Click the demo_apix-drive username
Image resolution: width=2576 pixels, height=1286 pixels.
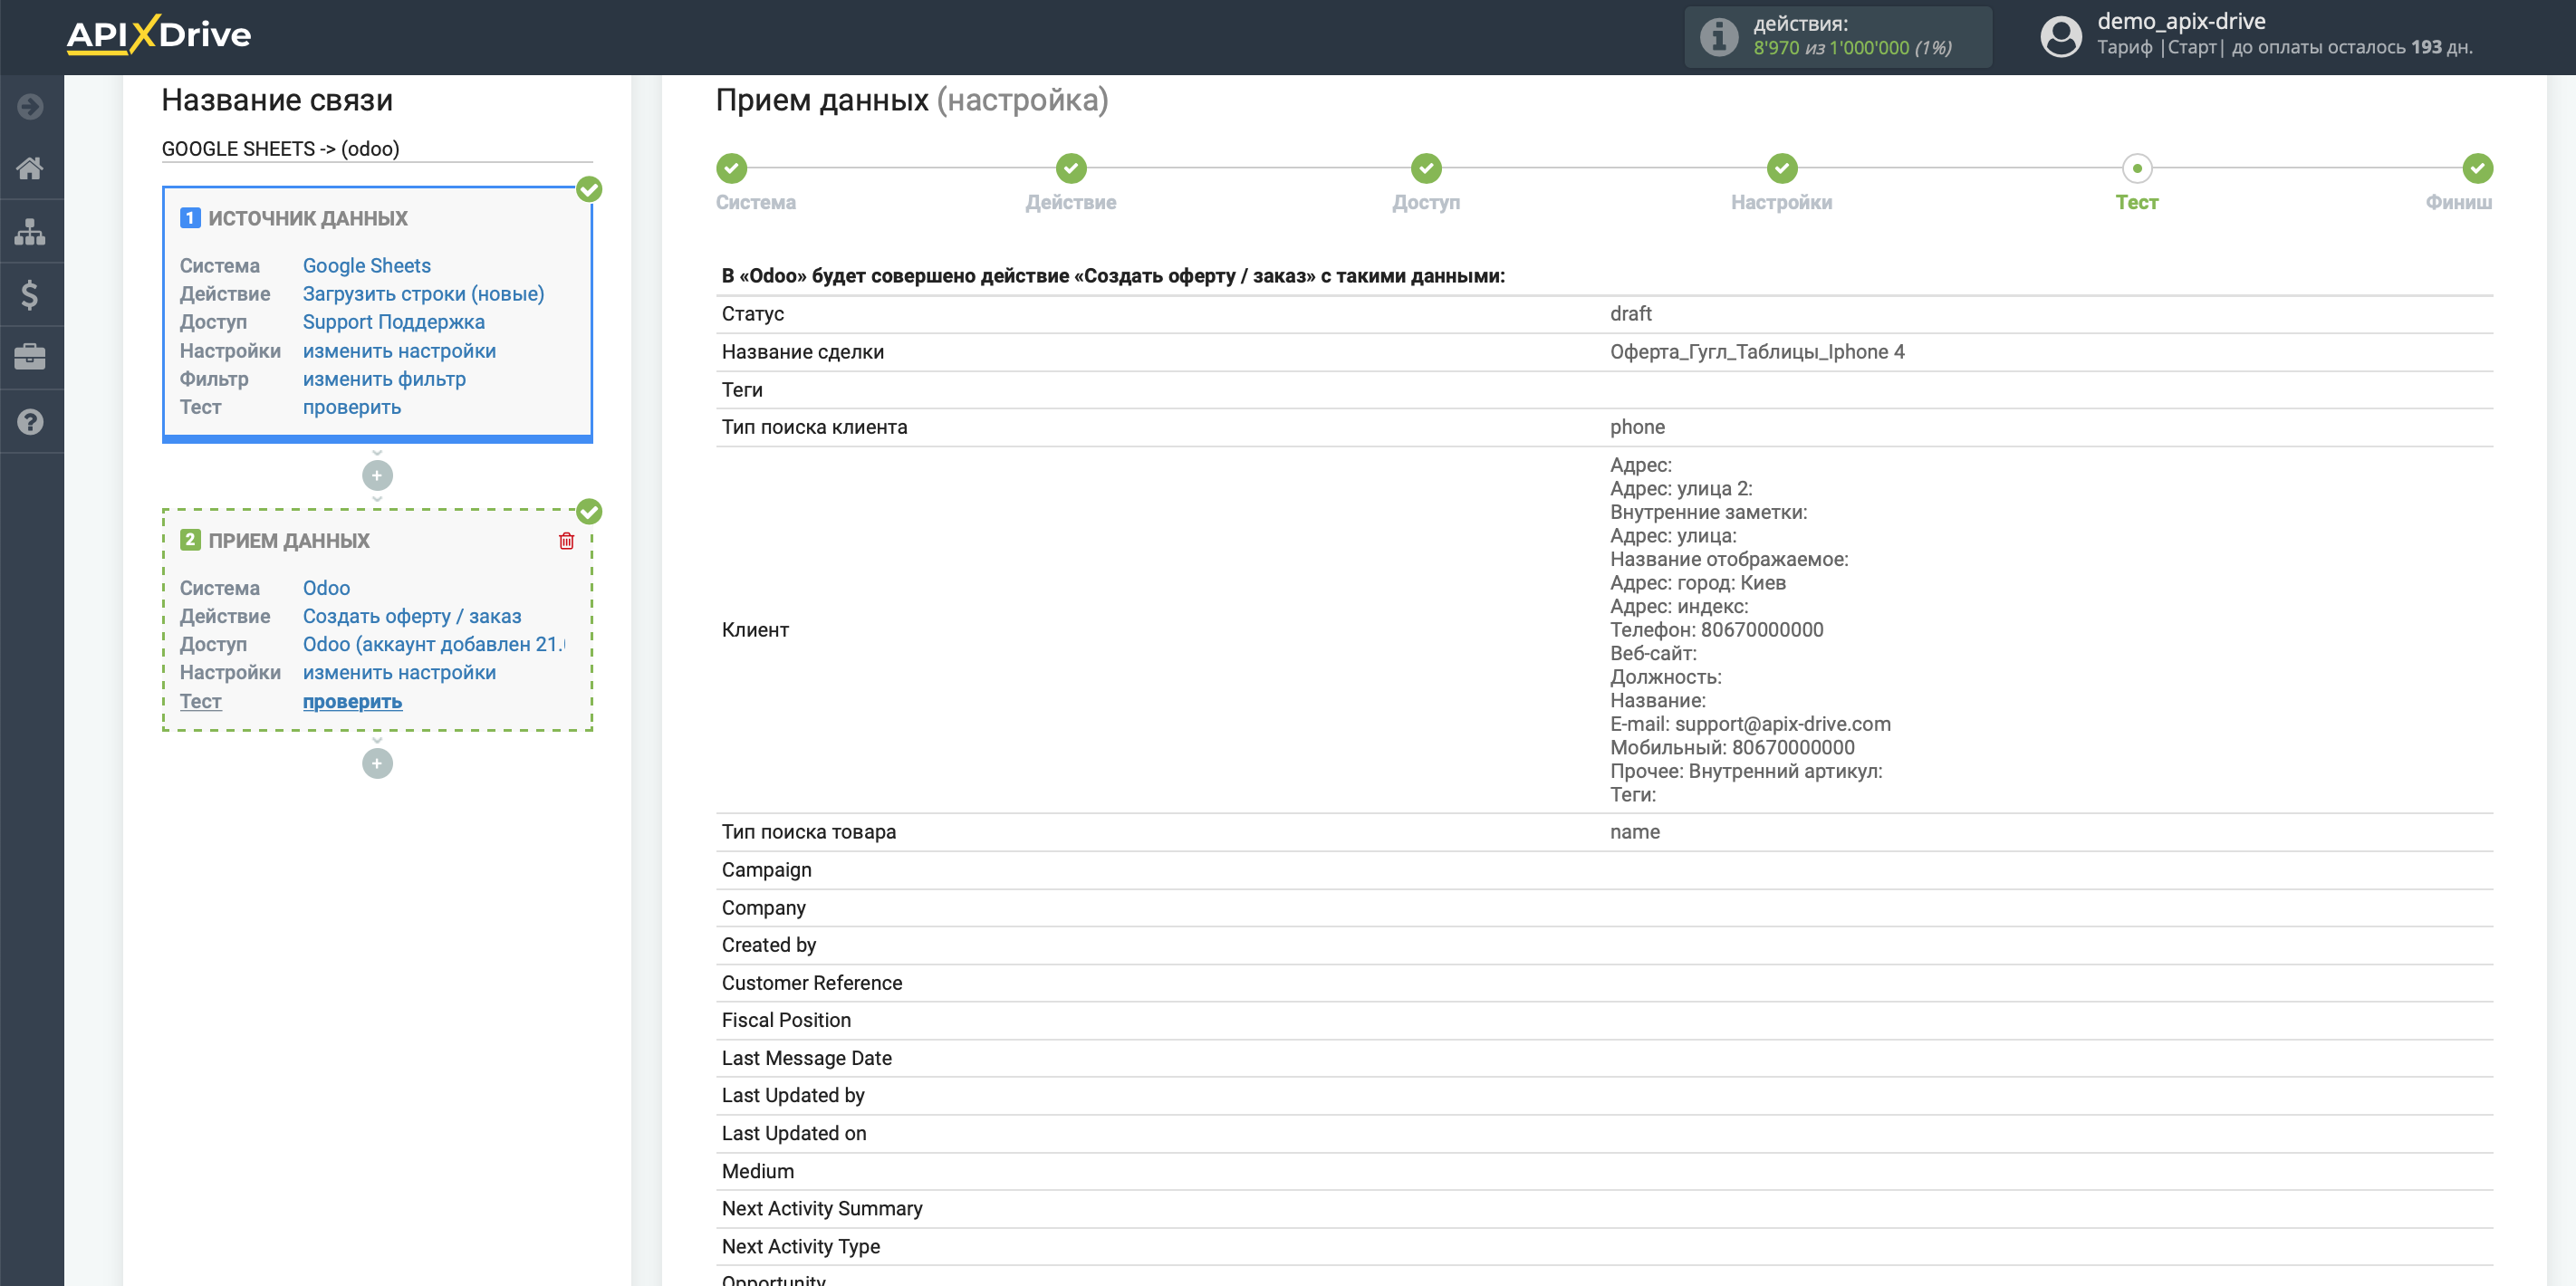[x=2181, y=21]
